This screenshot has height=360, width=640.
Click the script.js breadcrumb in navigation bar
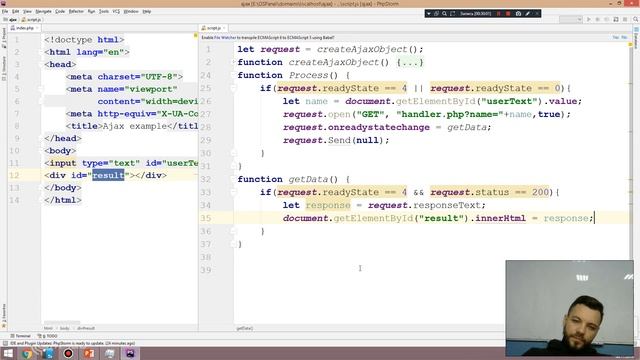click(x=32, y=19)
